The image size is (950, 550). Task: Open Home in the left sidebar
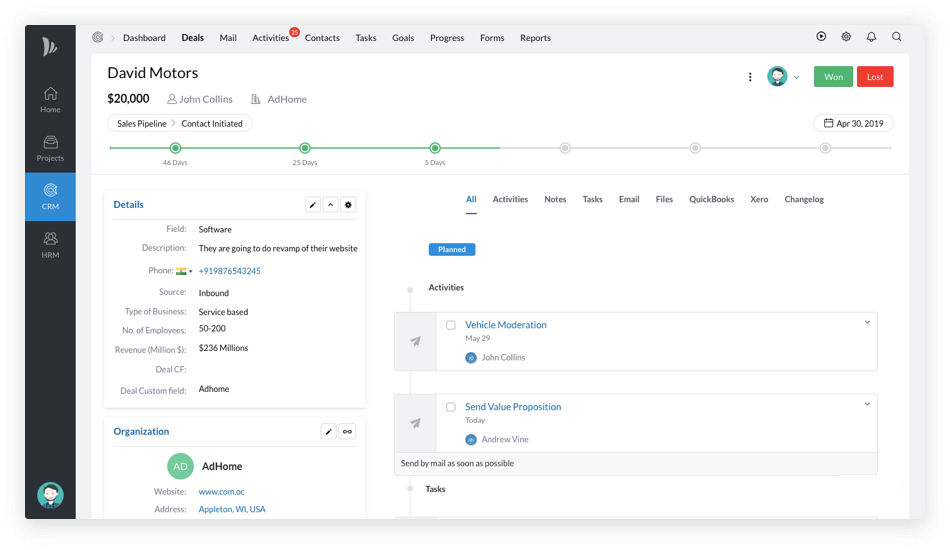tap(50, 100)
